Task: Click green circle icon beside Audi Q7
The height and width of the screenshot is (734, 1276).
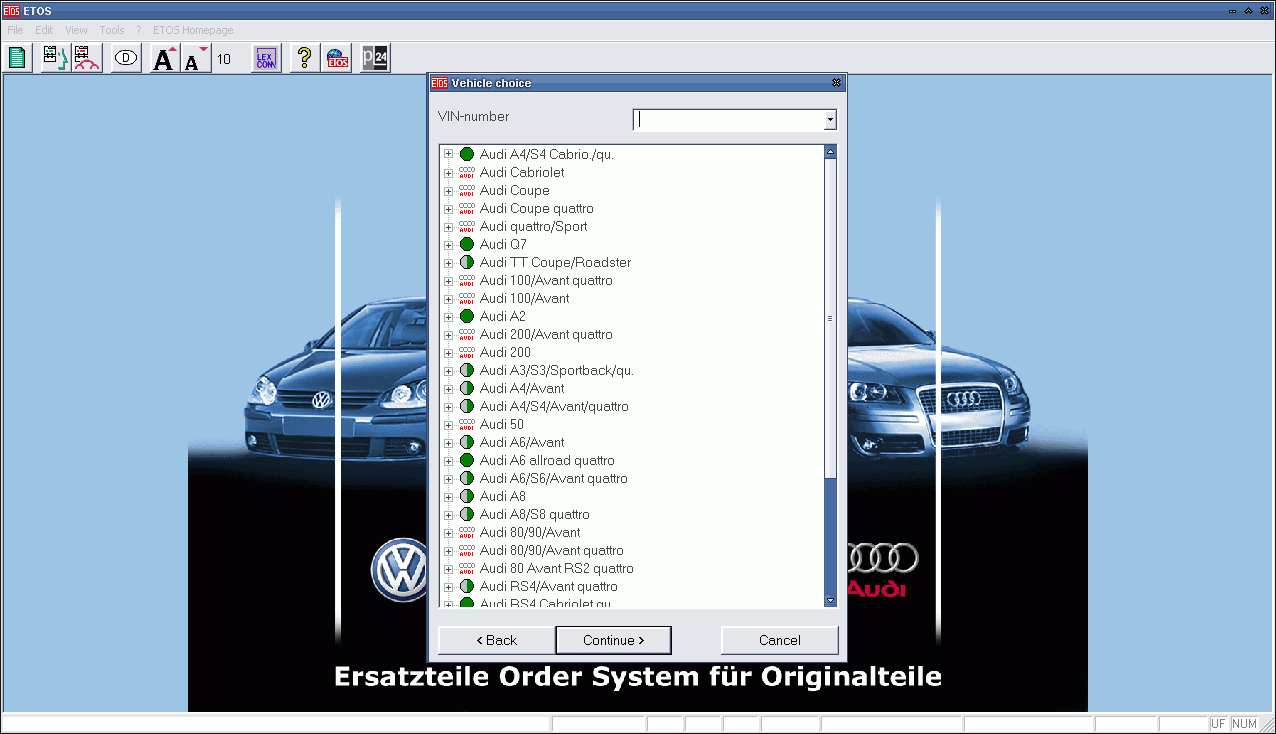Action: pyautogui.click(x=467, y=244)
